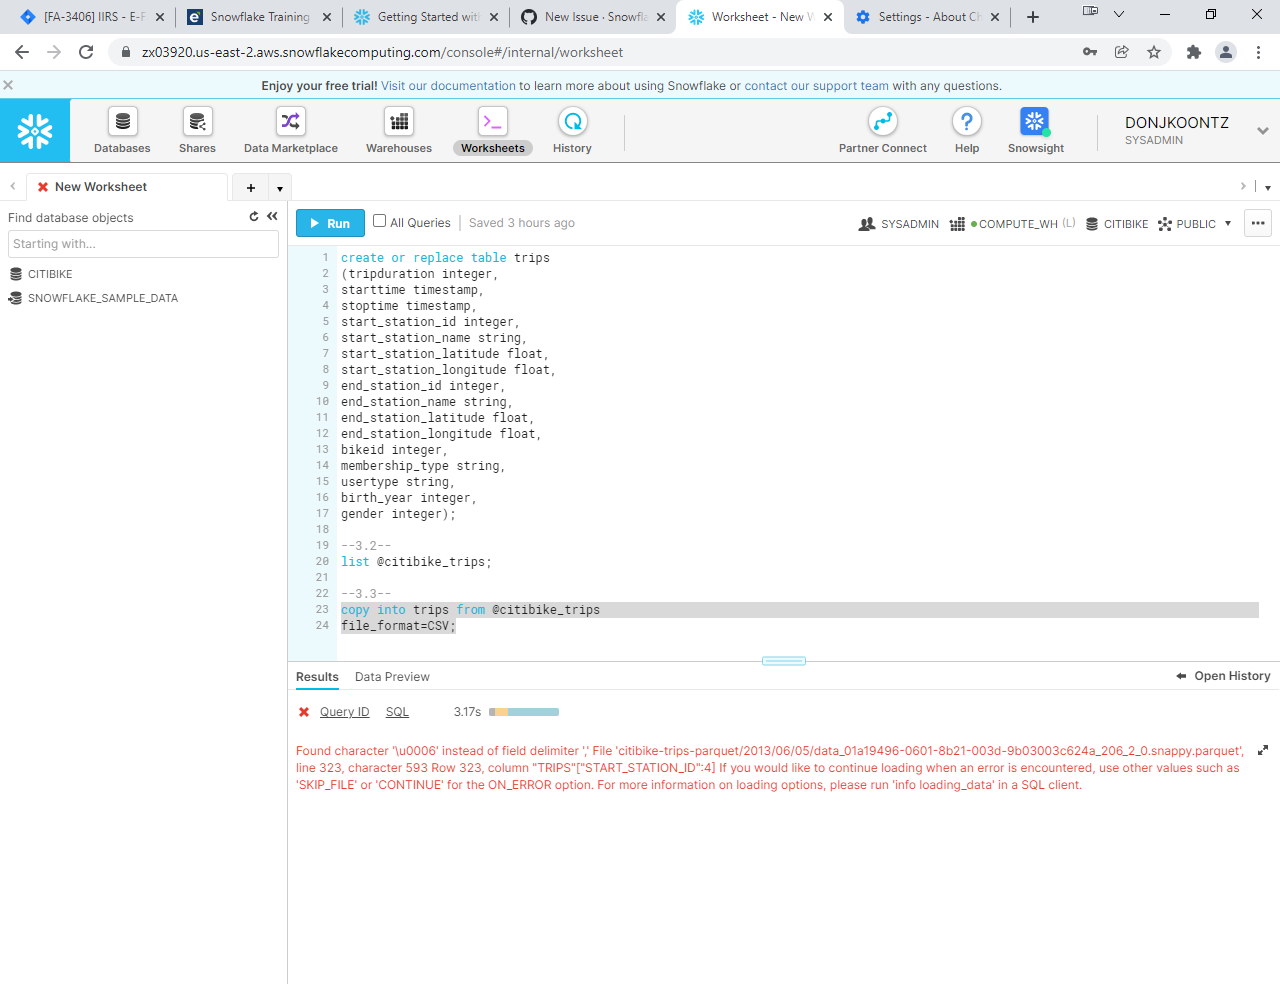Refresh the database object browser

pos(253,216)
